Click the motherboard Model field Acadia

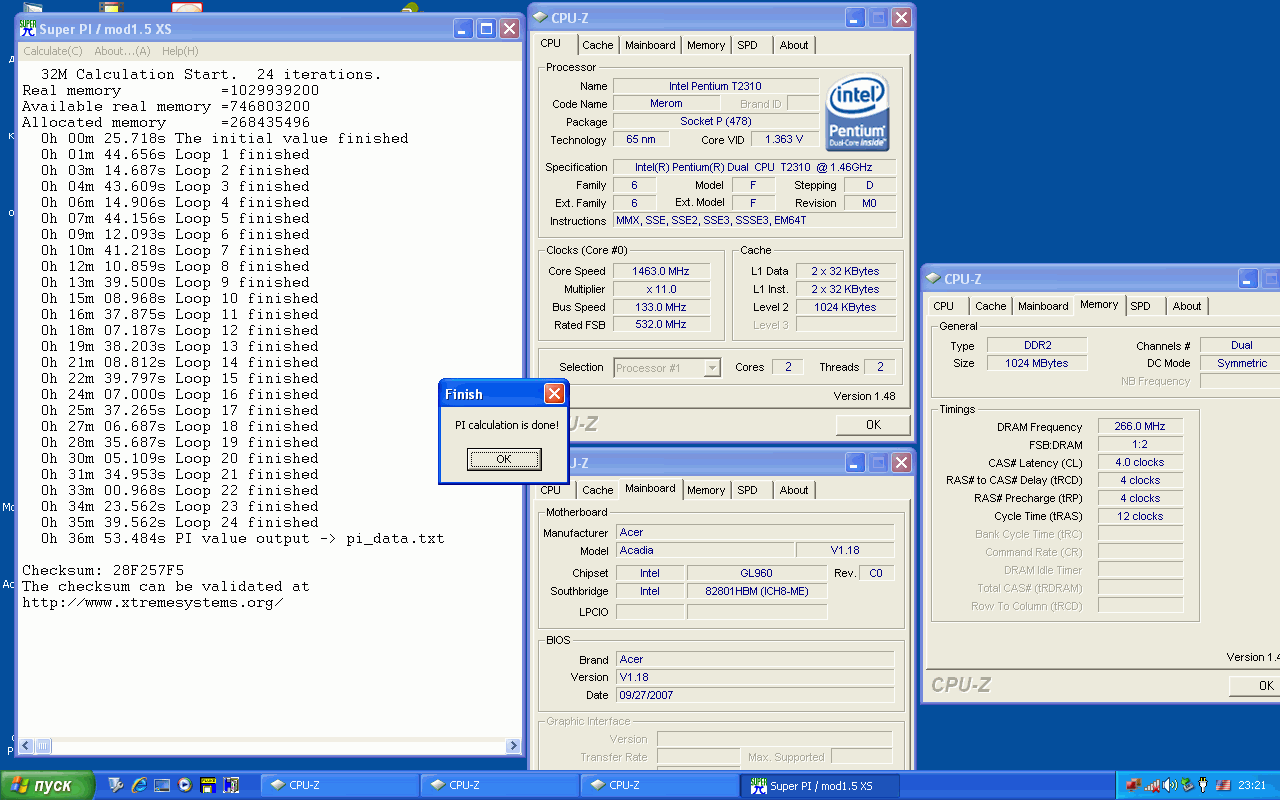[x=705, y=550]
